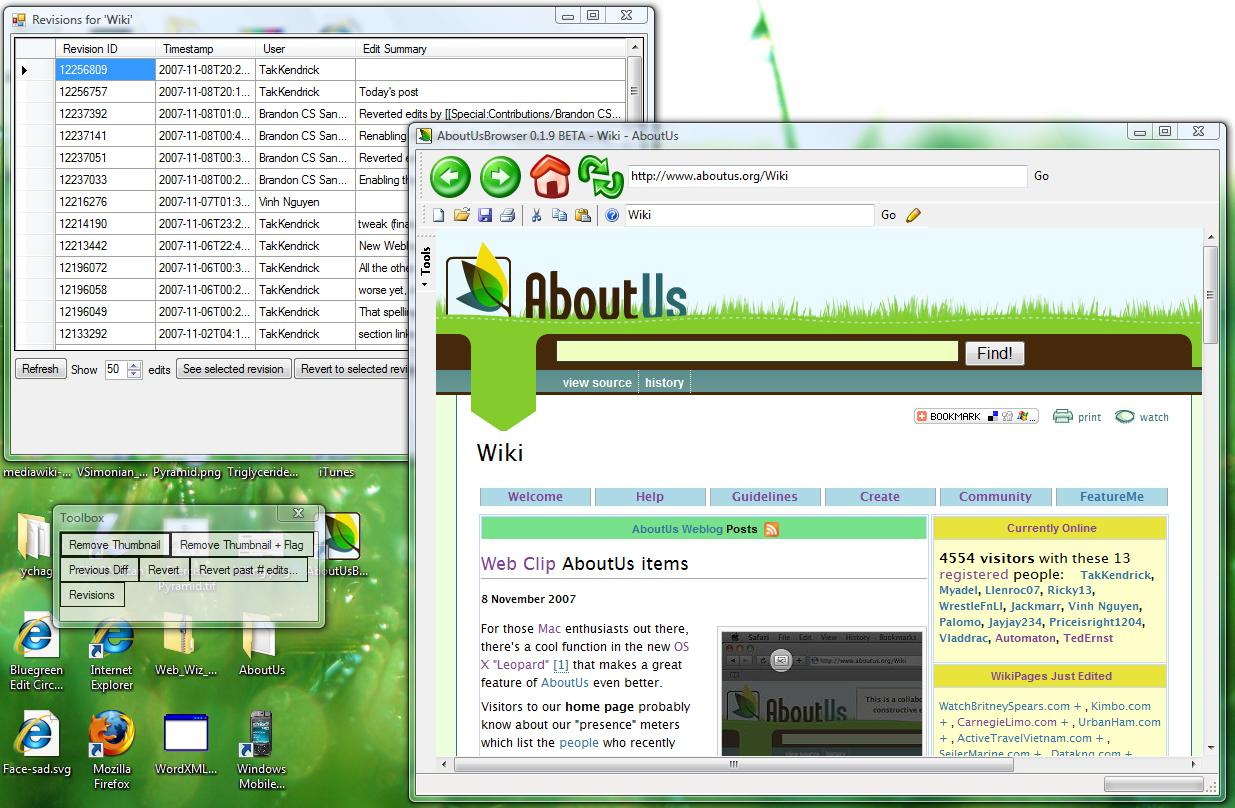The height and width of the screenshot is (808, 1235).
Task: Click the Wiki page name input field
Action: 750,215
